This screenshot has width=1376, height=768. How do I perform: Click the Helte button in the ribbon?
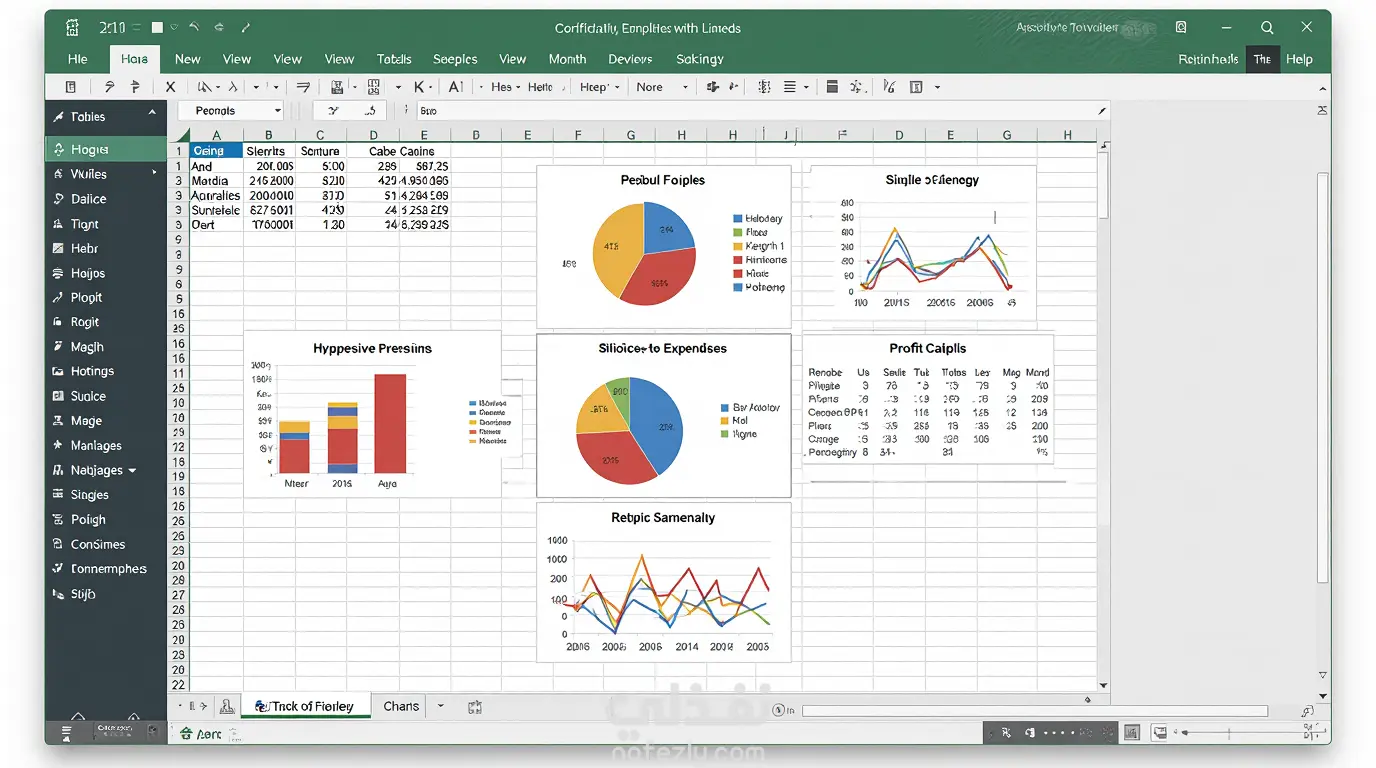pos(540,87)
